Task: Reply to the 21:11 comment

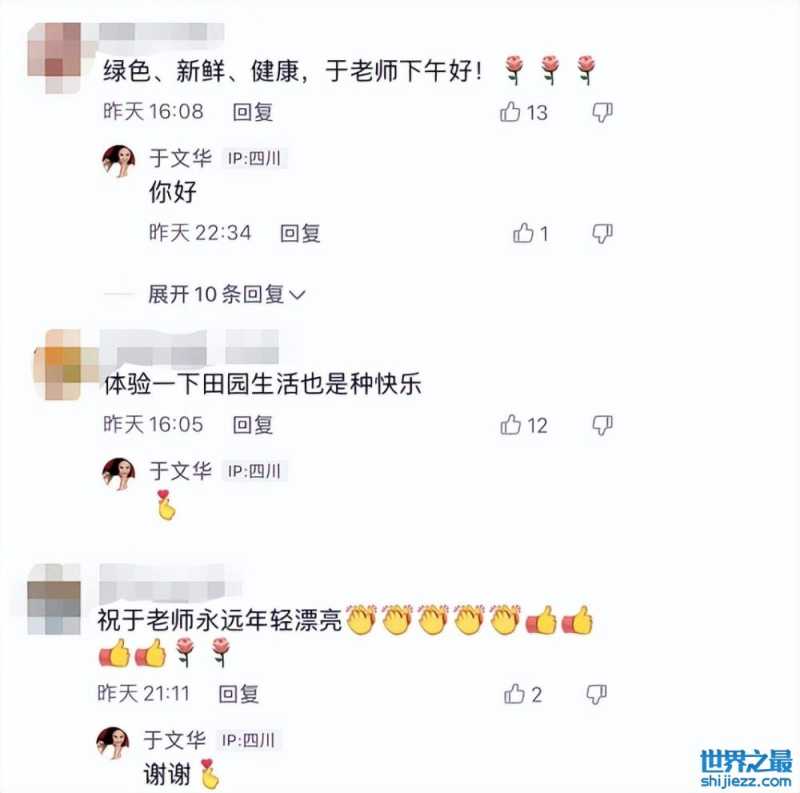Action: click(x=239, y=694)
